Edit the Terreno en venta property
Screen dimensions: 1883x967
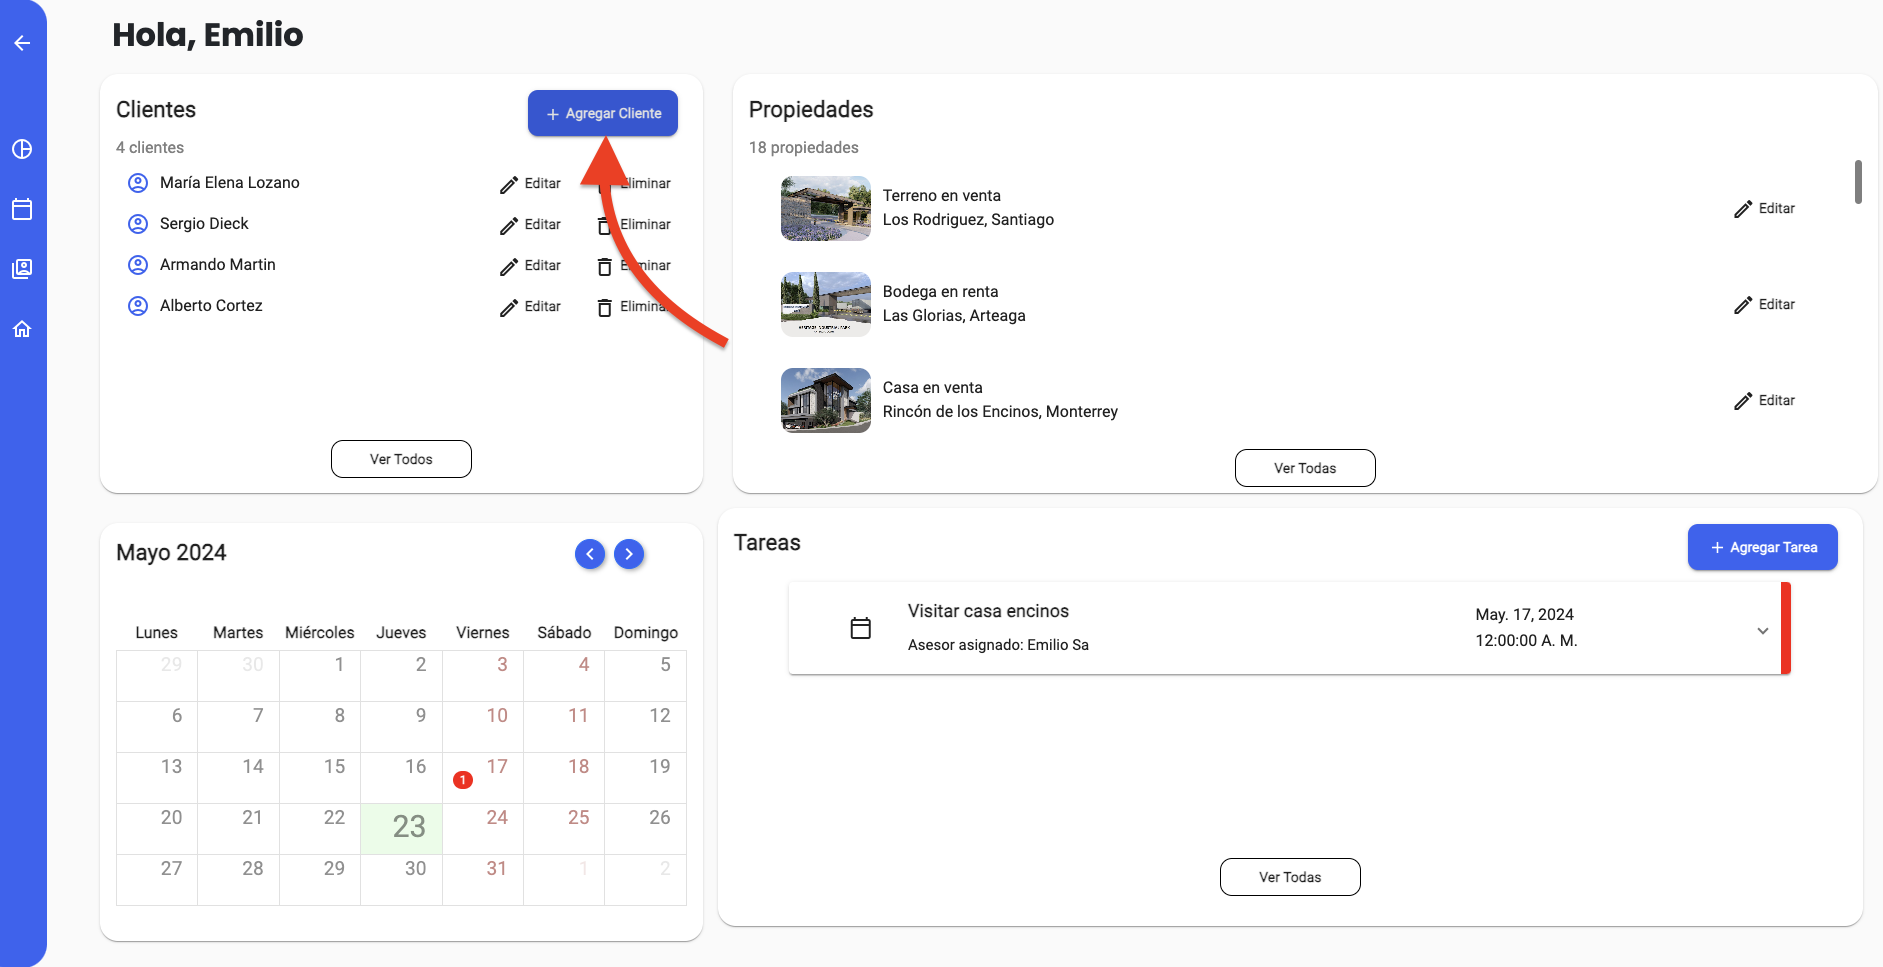[x=1765, y=208]
